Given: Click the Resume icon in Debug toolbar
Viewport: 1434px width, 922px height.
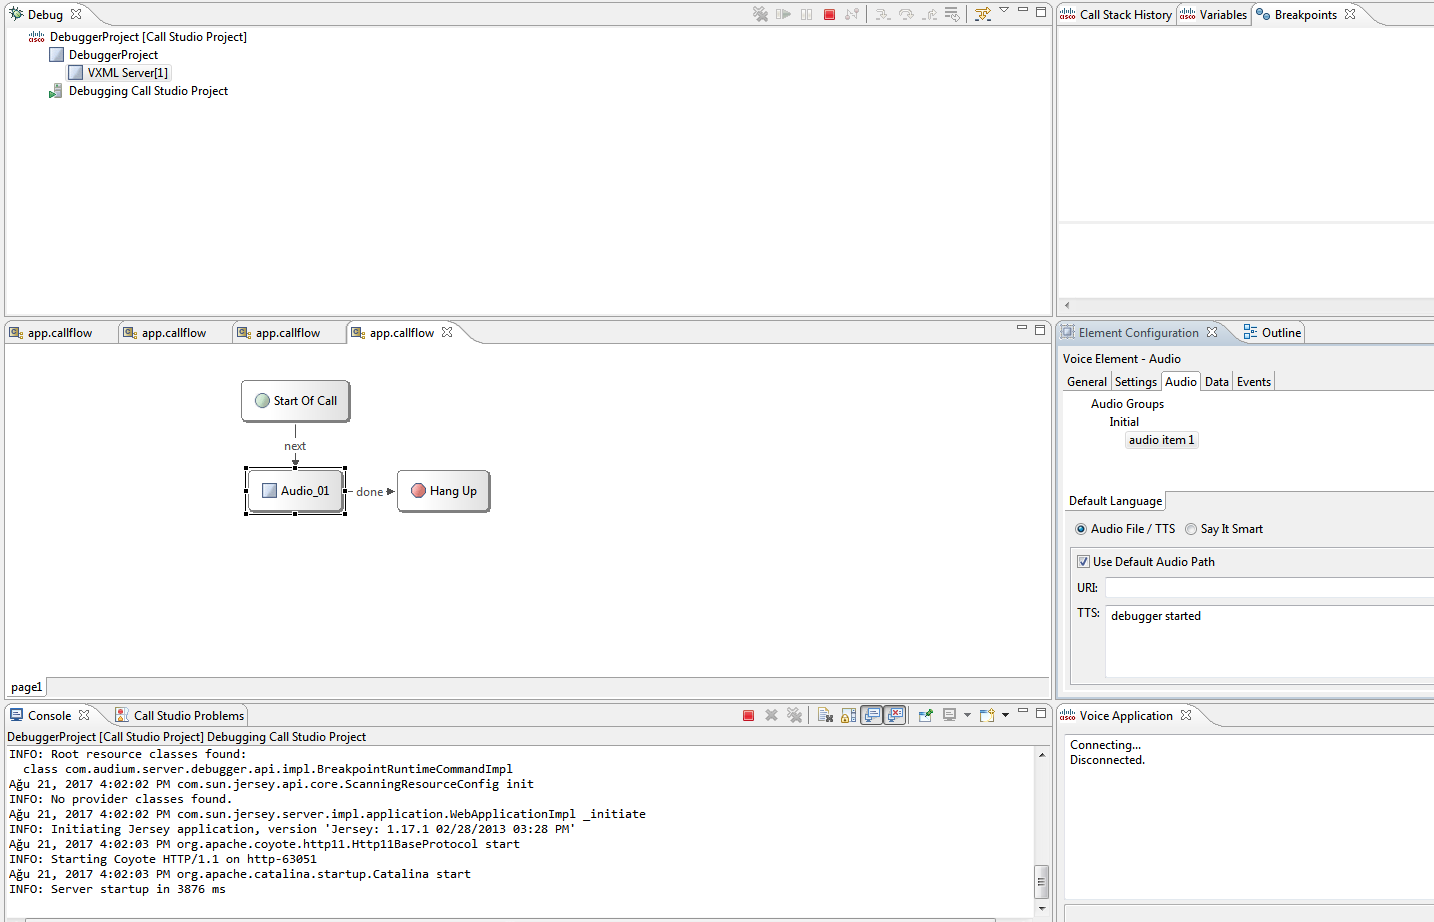Looking at the screenshot, I should tap(783, 14).
